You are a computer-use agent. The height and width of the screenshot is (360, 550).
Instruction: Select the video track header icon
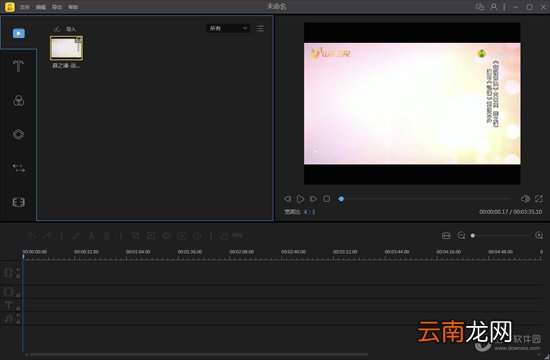[x=8, y=273]
